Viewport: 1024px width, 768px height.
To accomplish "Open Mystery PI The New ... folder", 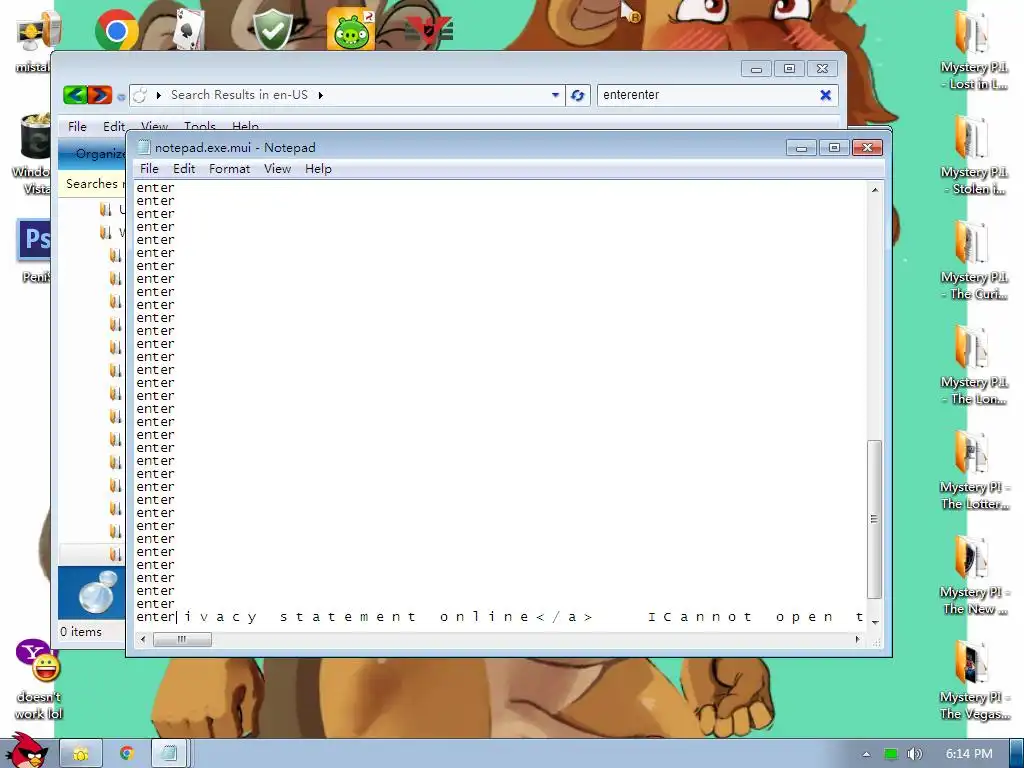I will click(x=973, y=575).
